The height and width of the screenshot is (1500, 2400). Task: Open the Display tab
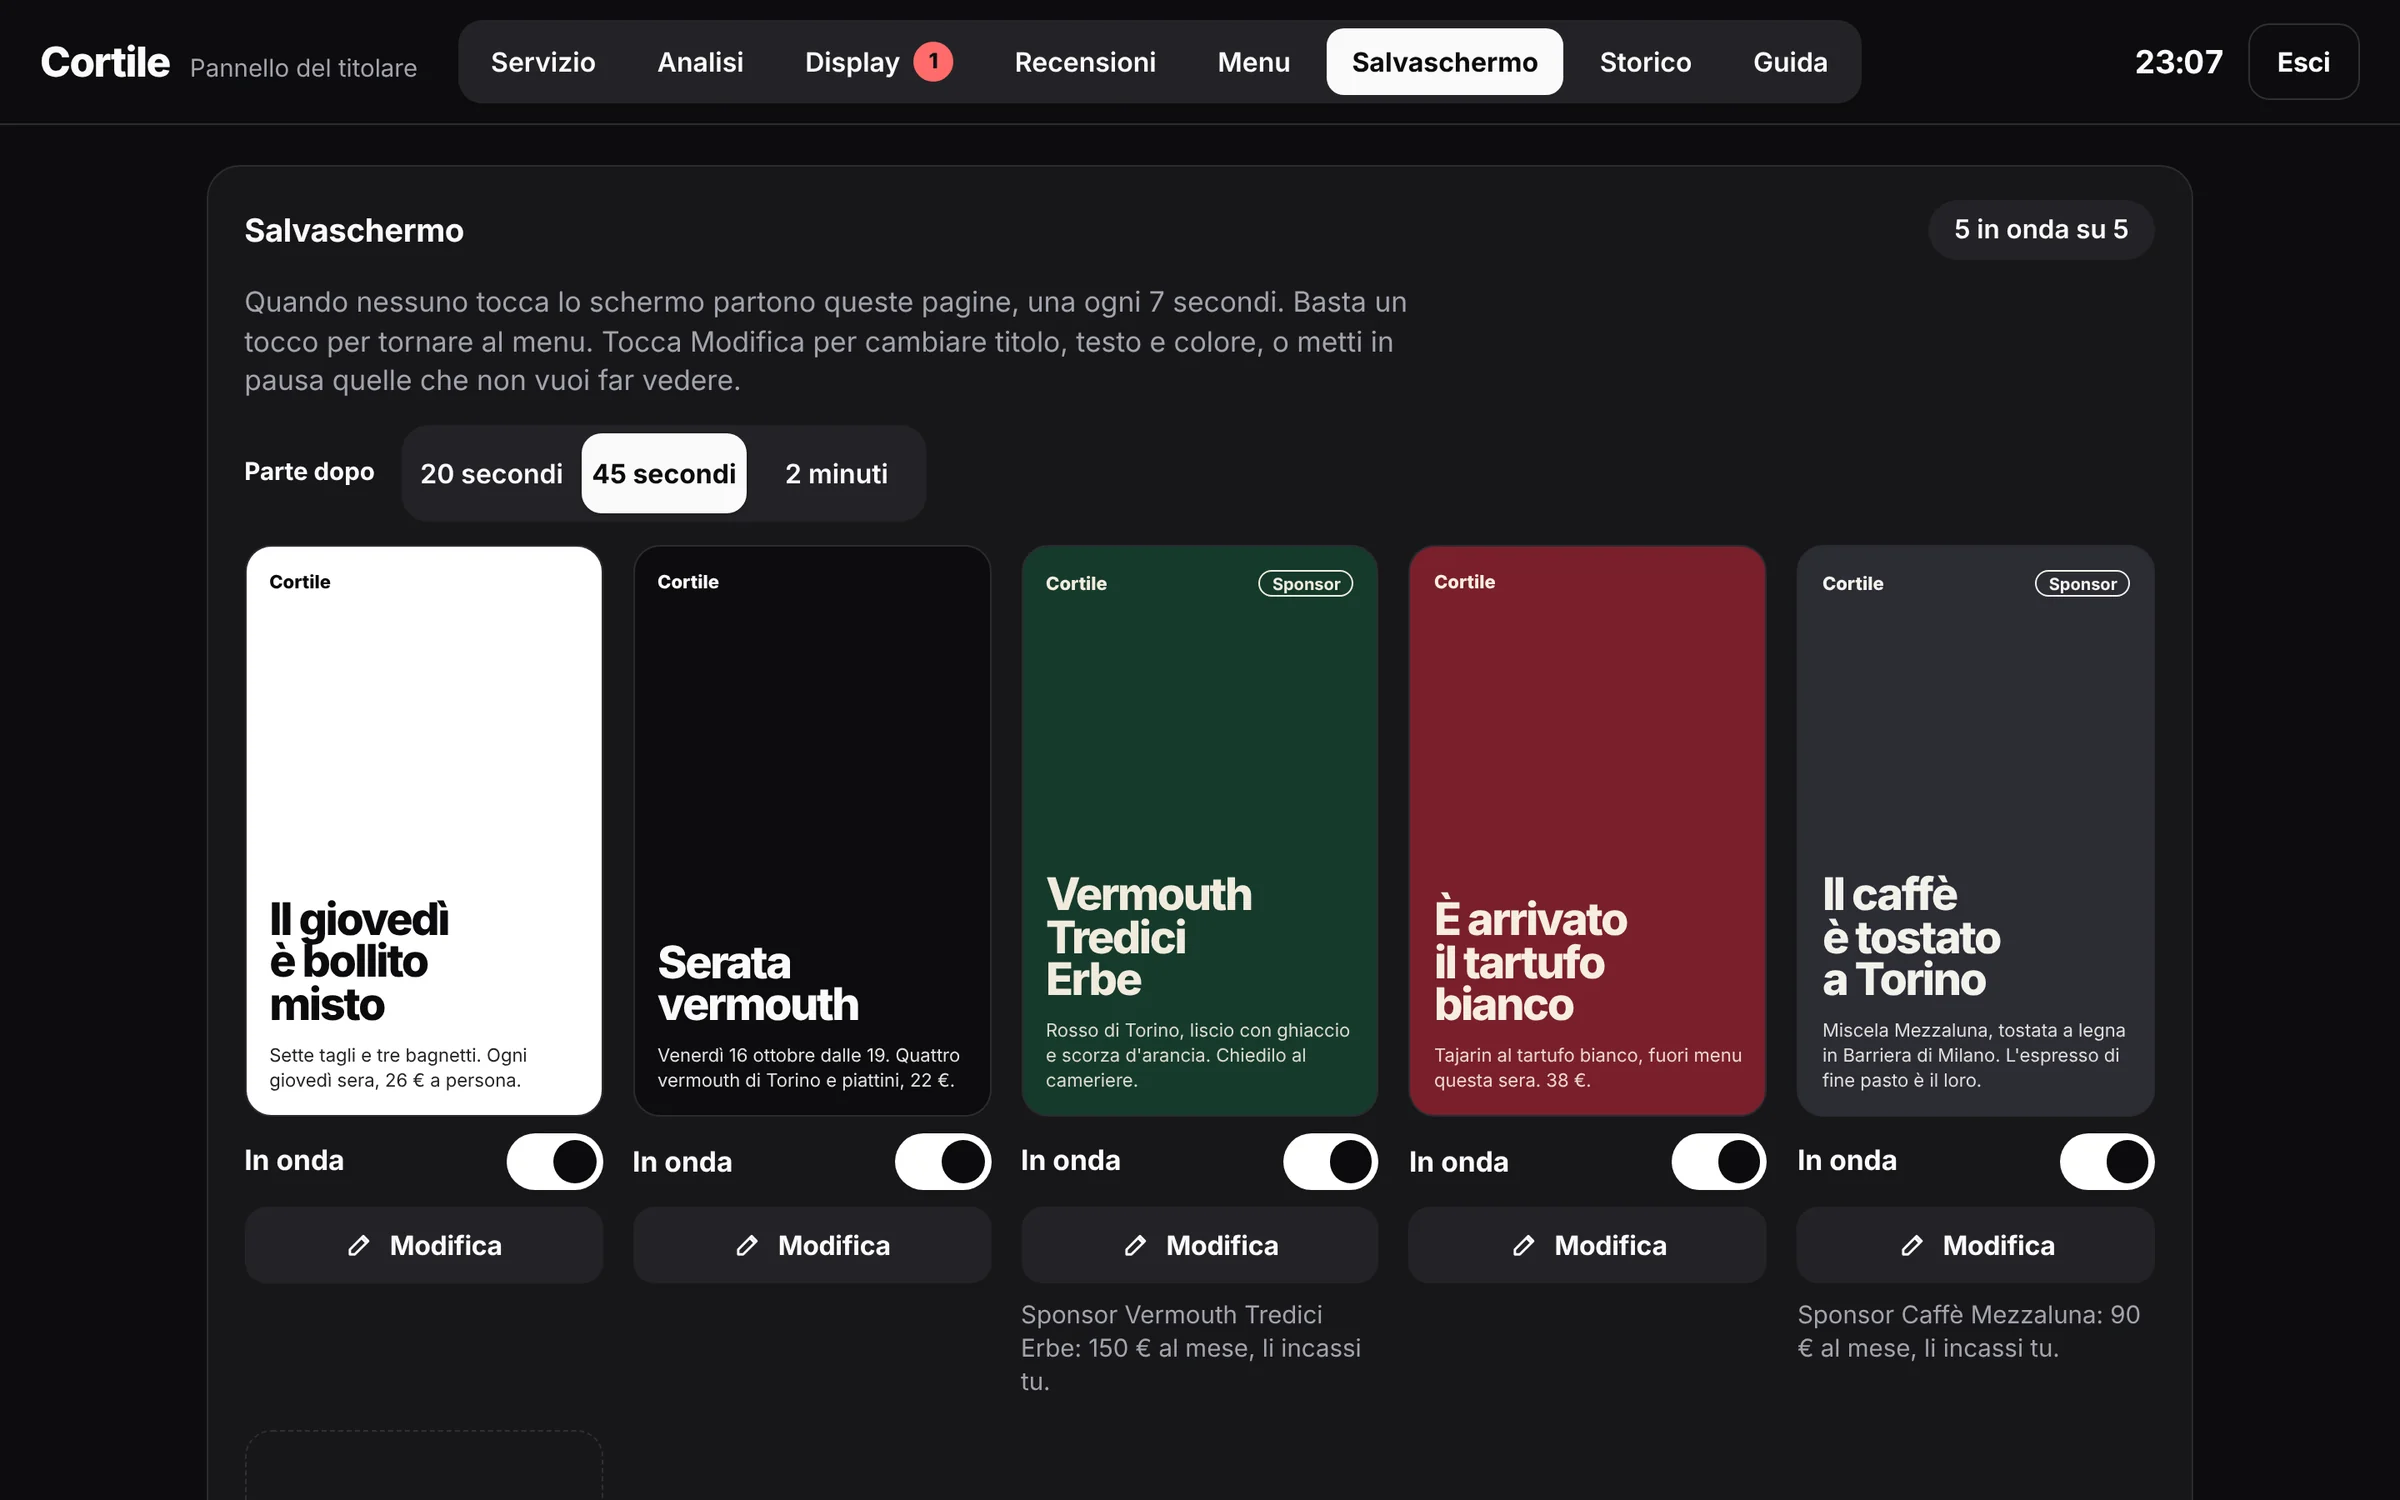tap(878, 62)
